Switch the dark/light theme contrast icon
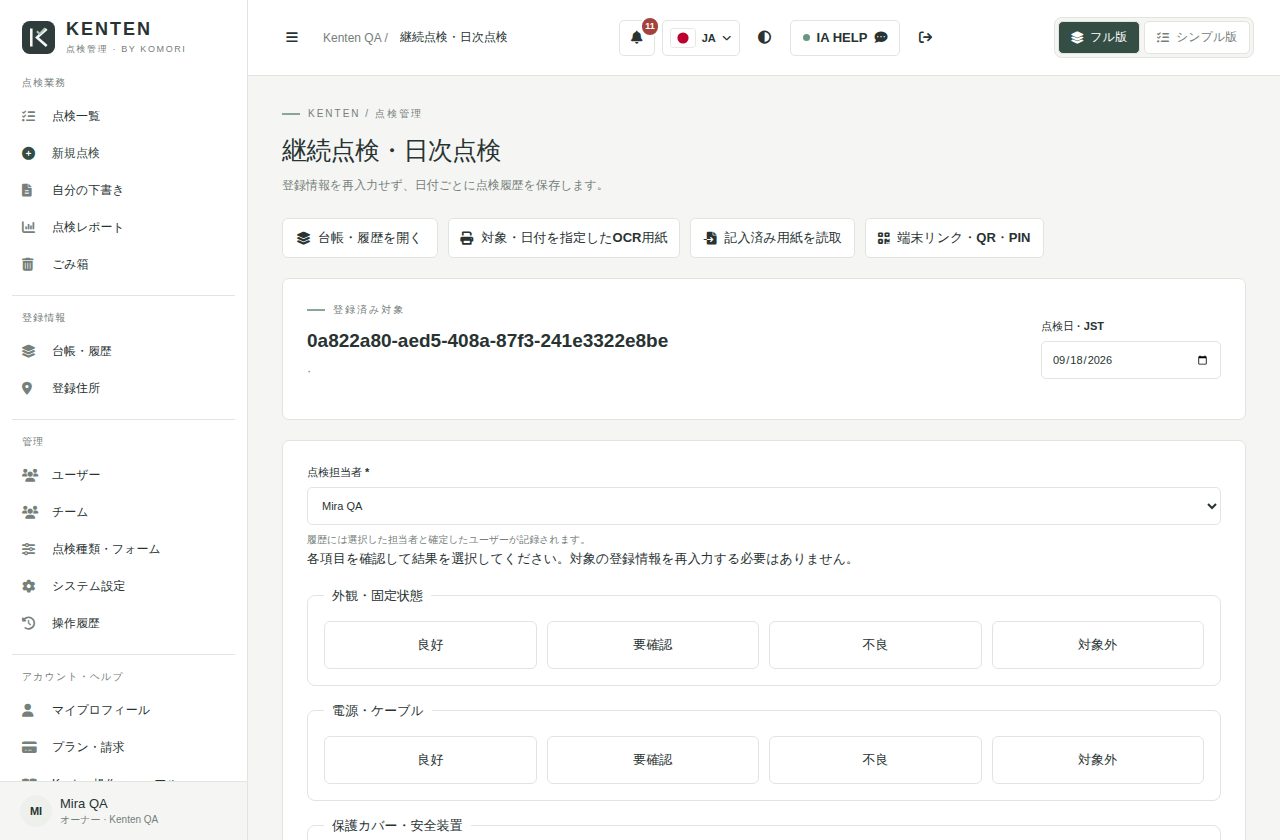Viewport: 1280px width, 840px height. tap(765, 37)
